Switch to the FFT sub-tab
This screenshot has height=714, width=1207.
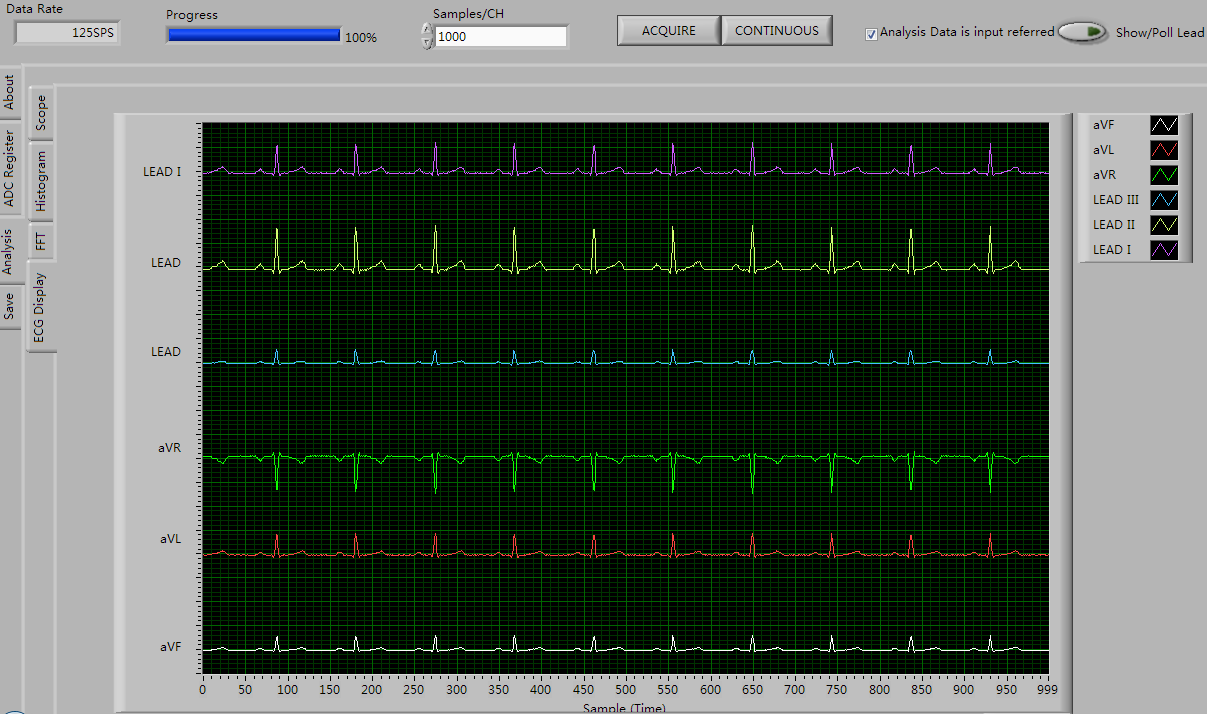tap(41, 240)
